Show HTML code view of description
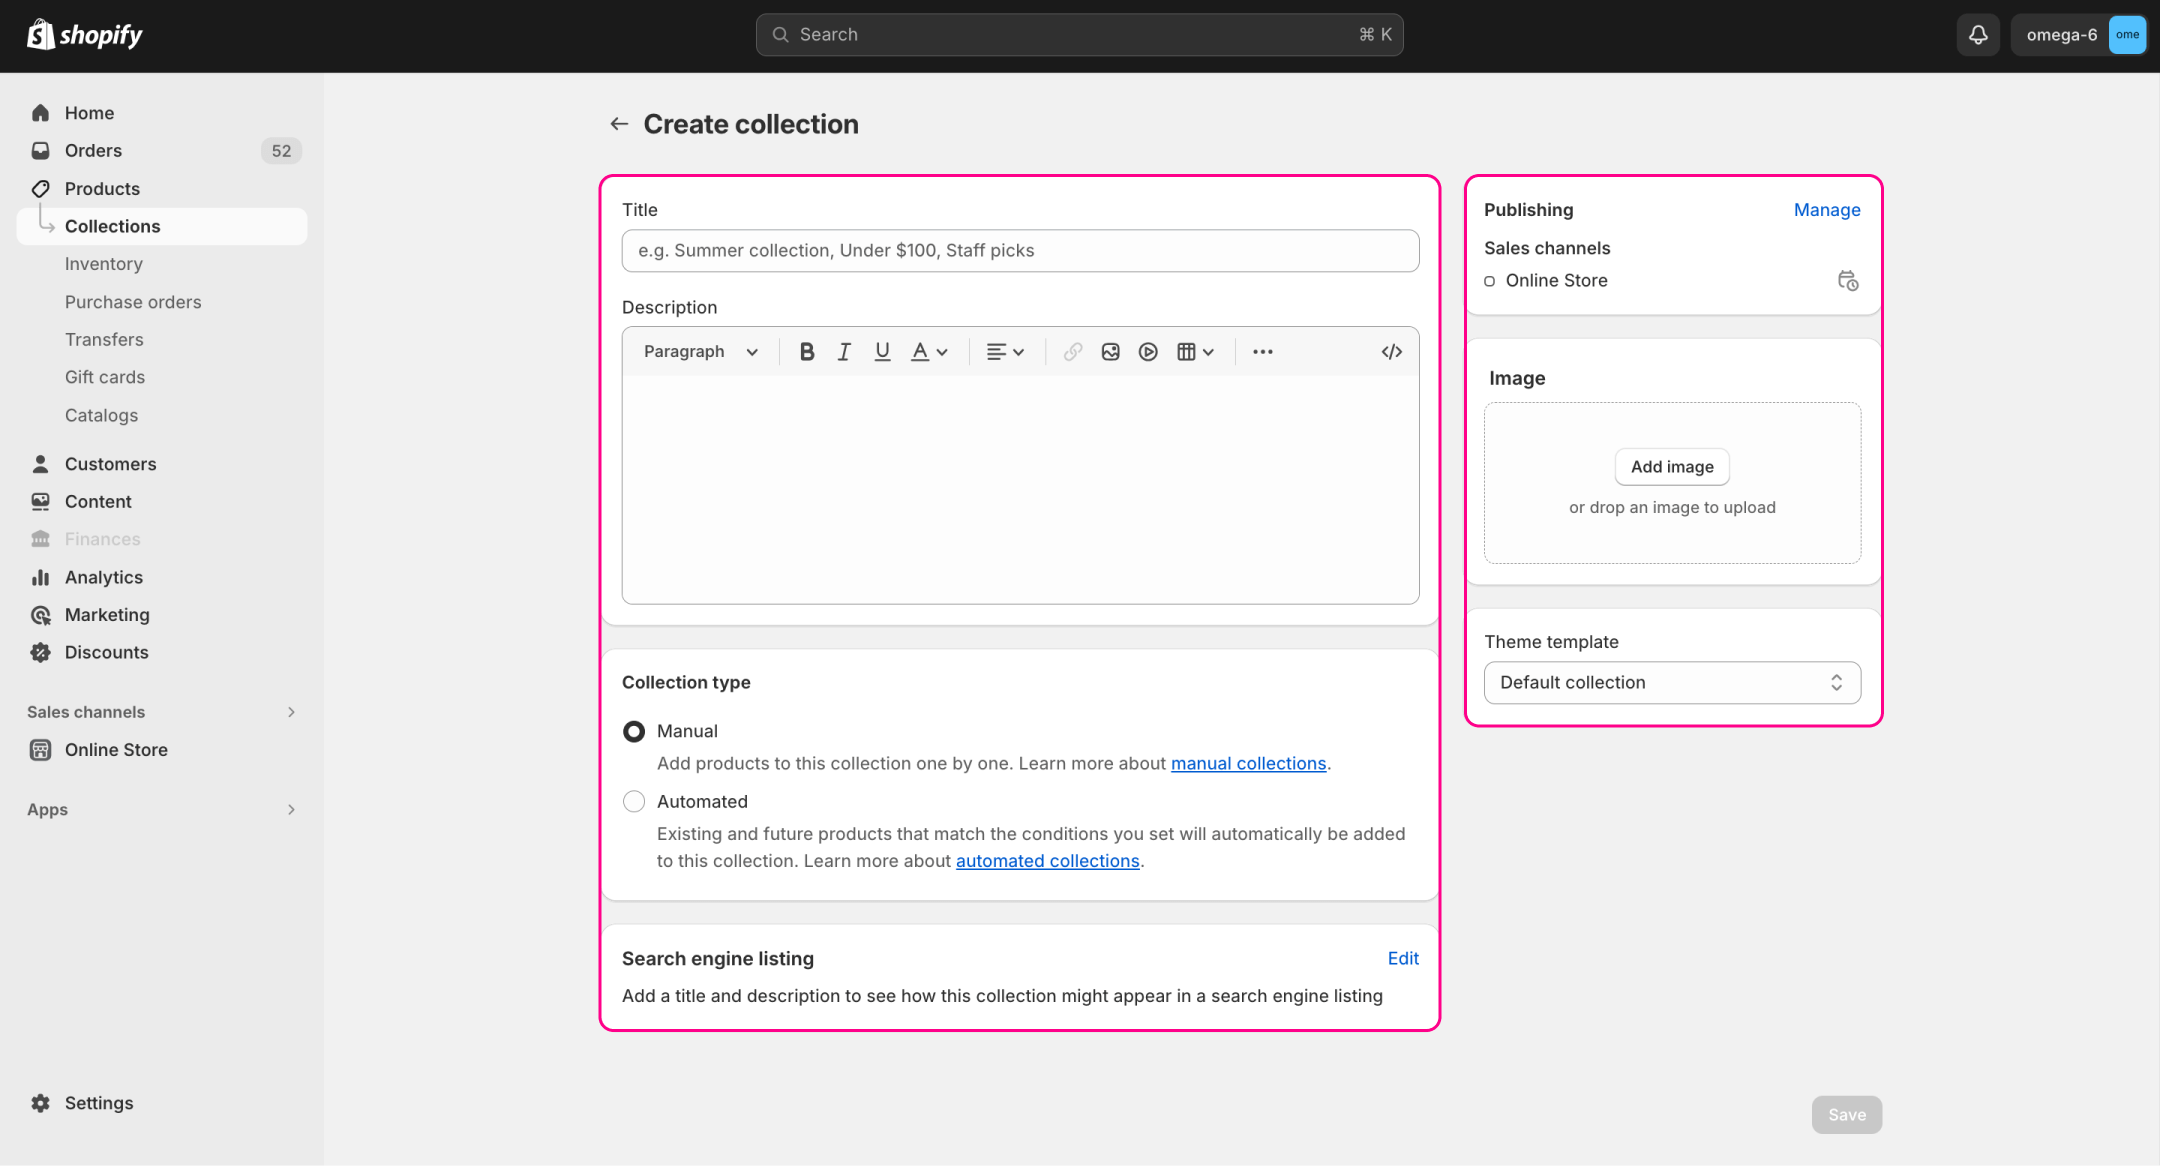Viewport: 2160px width, 1166px height. coord(1391,351)
